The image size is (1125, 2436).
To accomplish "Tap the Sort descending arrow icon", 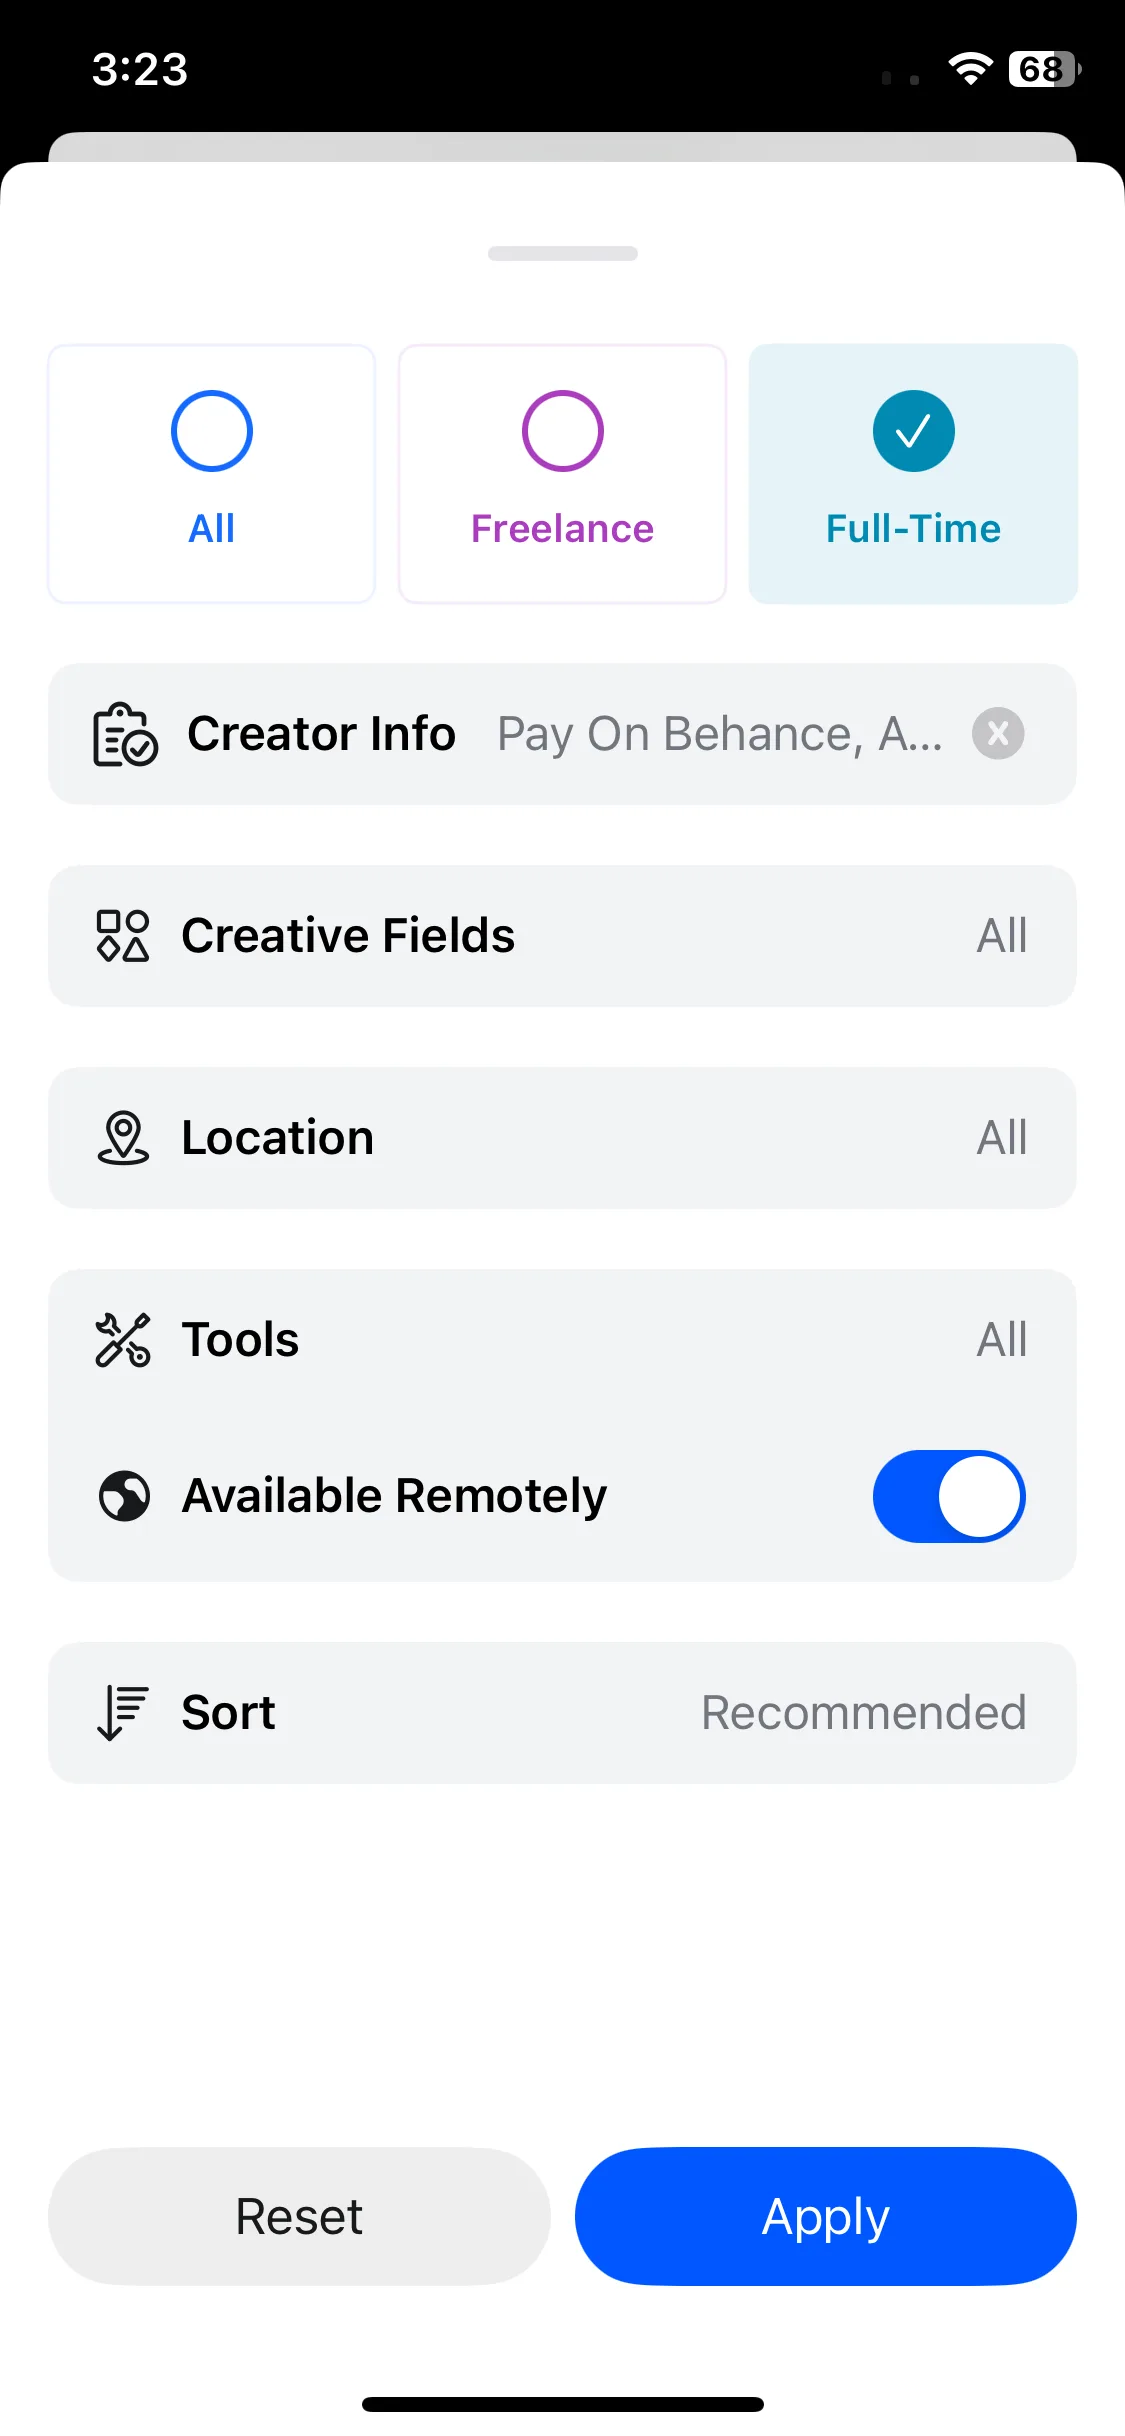I will pyautogui.click(x=123, y=1713).
